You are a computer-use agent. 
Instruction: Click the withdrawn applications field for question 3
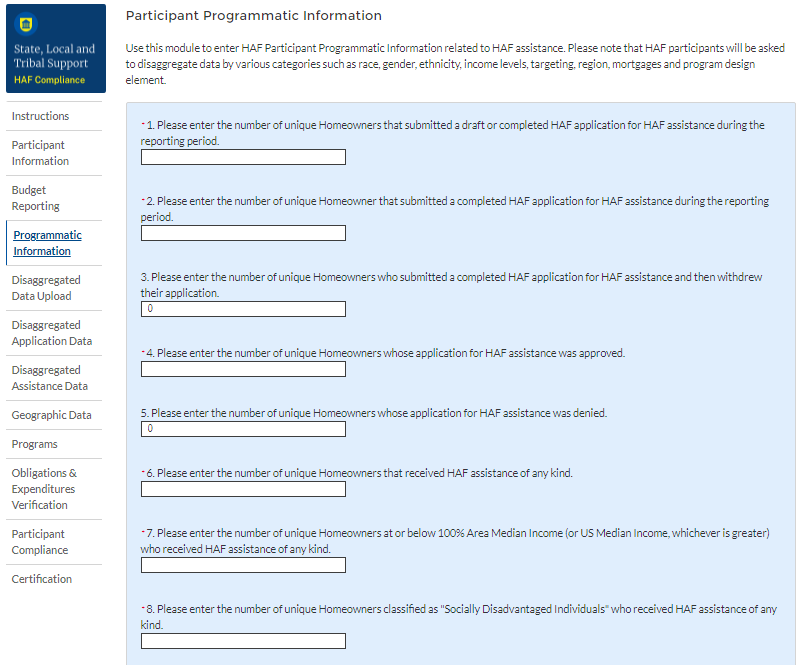point(243,309)
